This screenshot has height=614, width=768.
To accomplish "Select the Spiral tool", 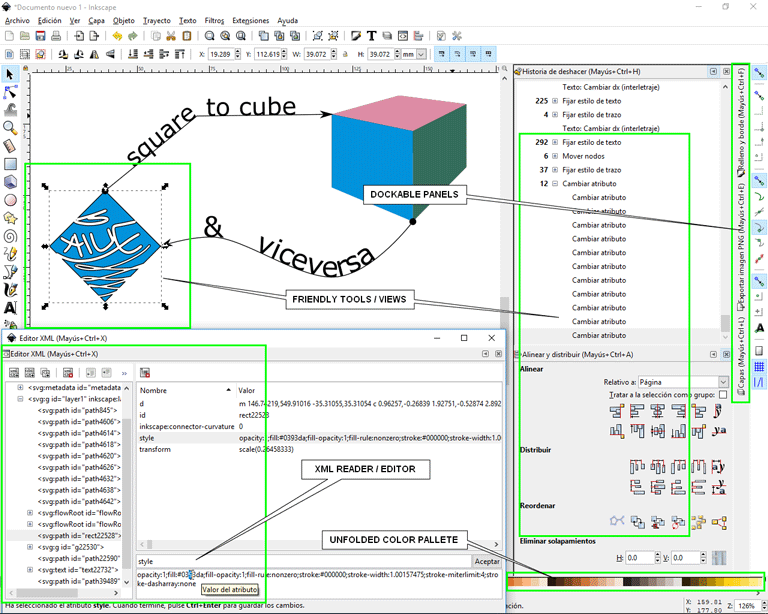I will click(x=10, y=236).
